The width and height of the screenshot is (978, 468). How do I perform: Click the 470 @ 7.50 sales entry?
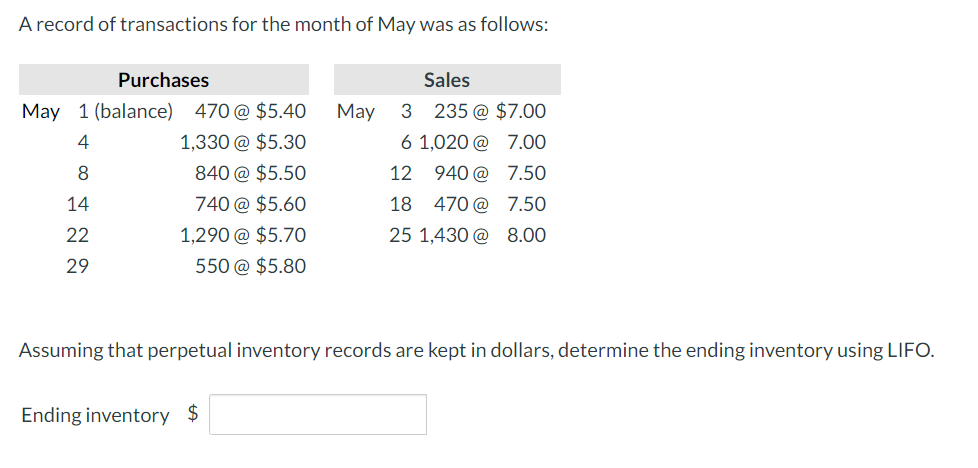pos(490,204)
